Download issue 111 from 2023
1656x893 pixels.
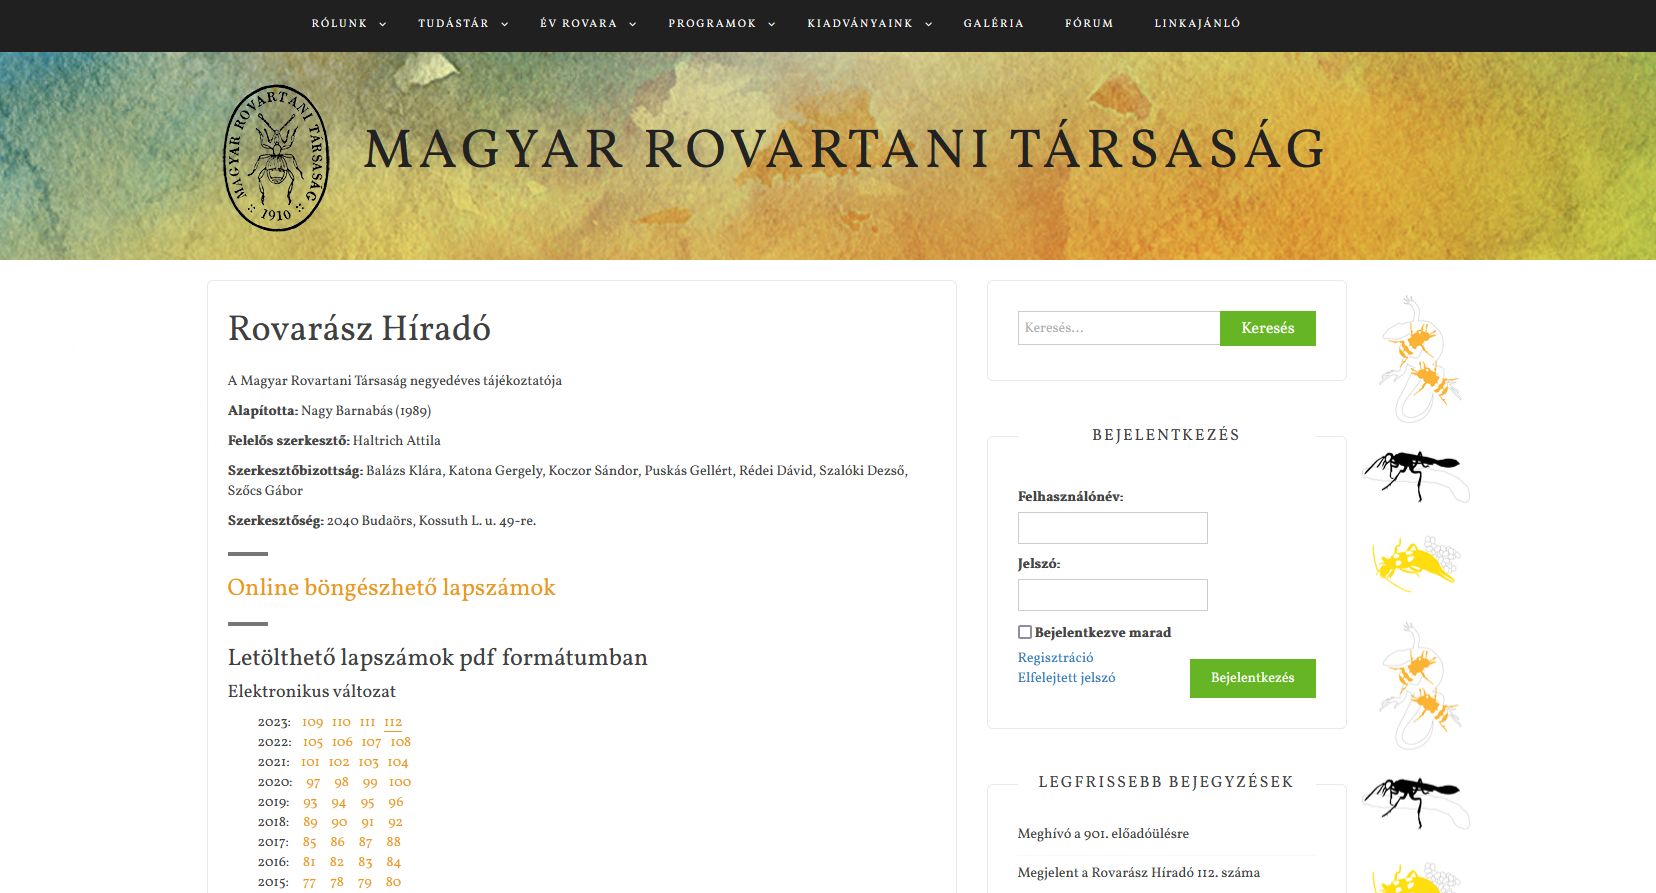tap(367, 722)
